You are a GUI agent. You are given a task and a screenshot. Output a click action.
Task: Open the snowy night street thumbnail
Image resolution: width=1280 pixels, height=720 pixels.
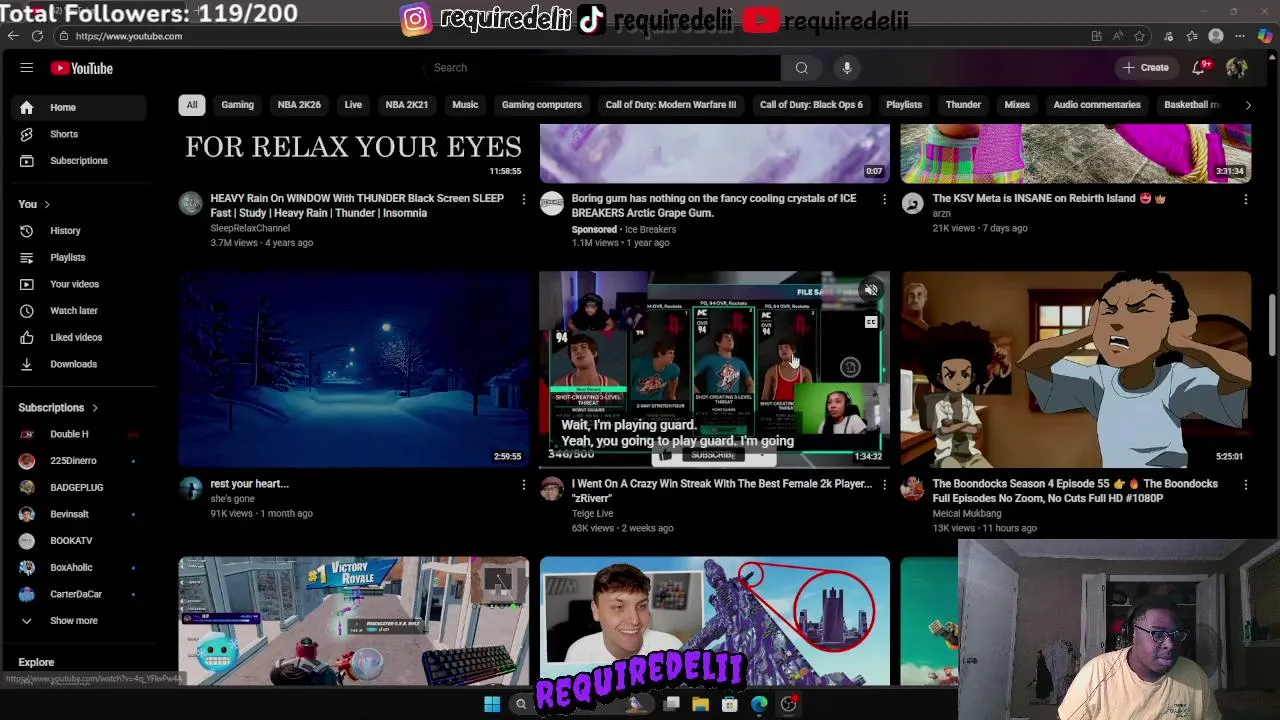click(354, 369)
